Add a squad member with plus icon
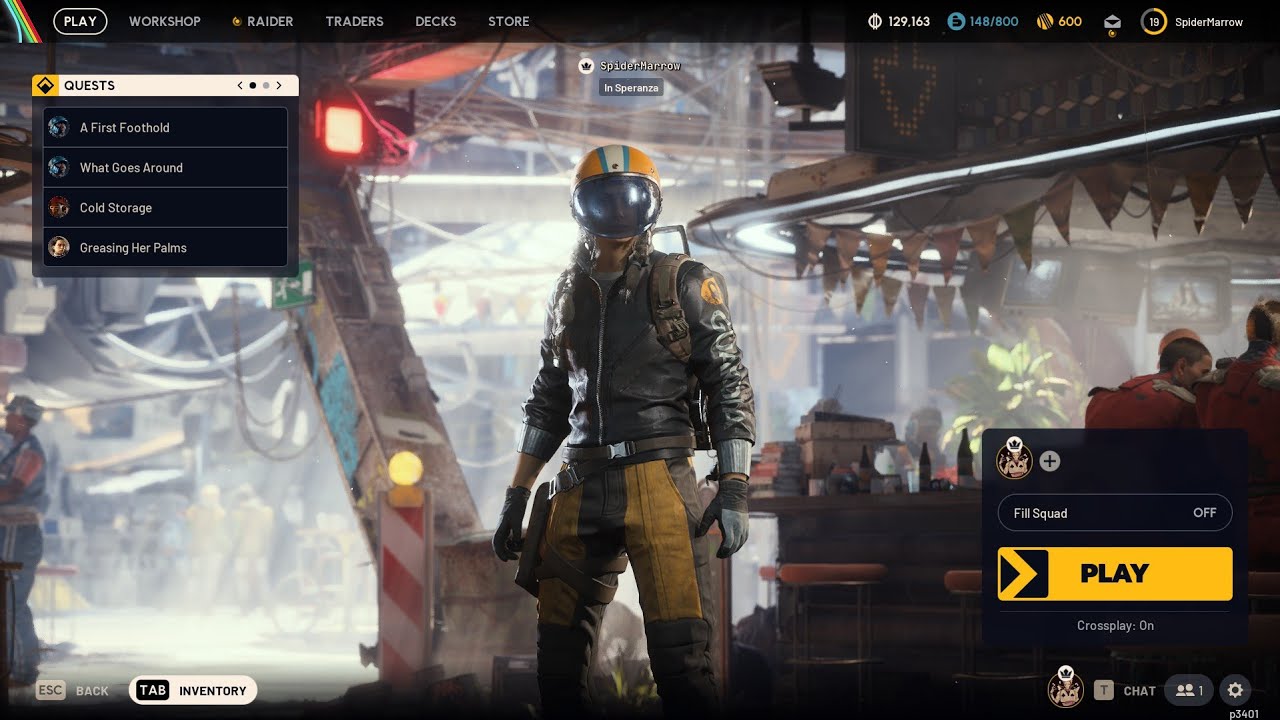Viewport: 1280px width, 720px height. (1049, 461)
